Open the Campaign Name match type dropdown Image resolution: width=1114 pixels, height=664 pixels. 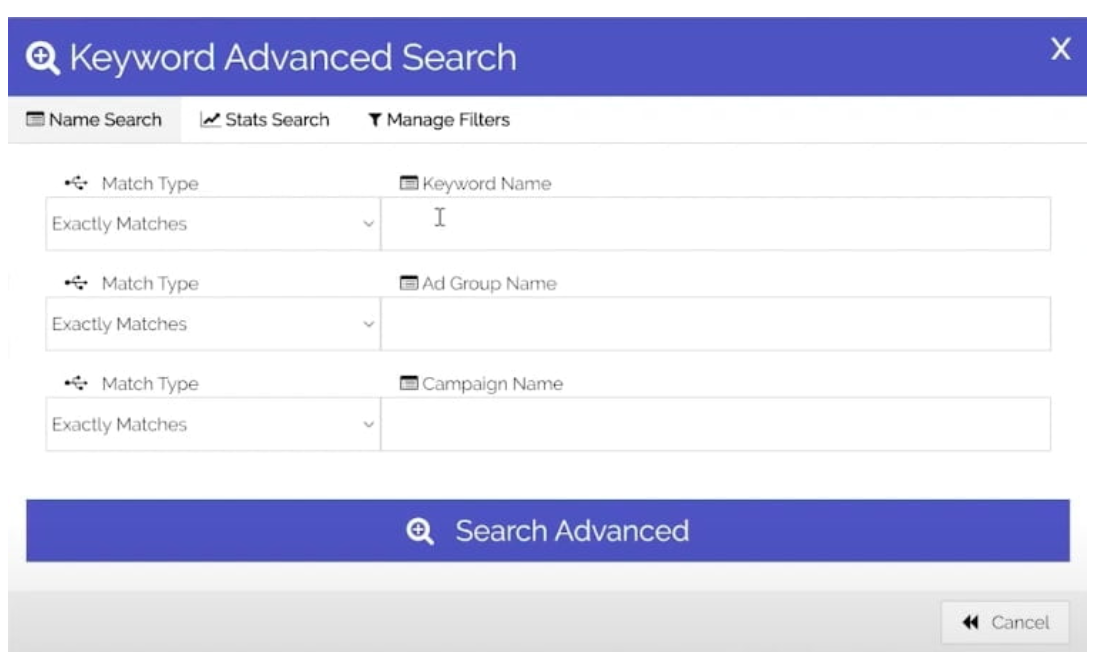(x=212, y=425)
